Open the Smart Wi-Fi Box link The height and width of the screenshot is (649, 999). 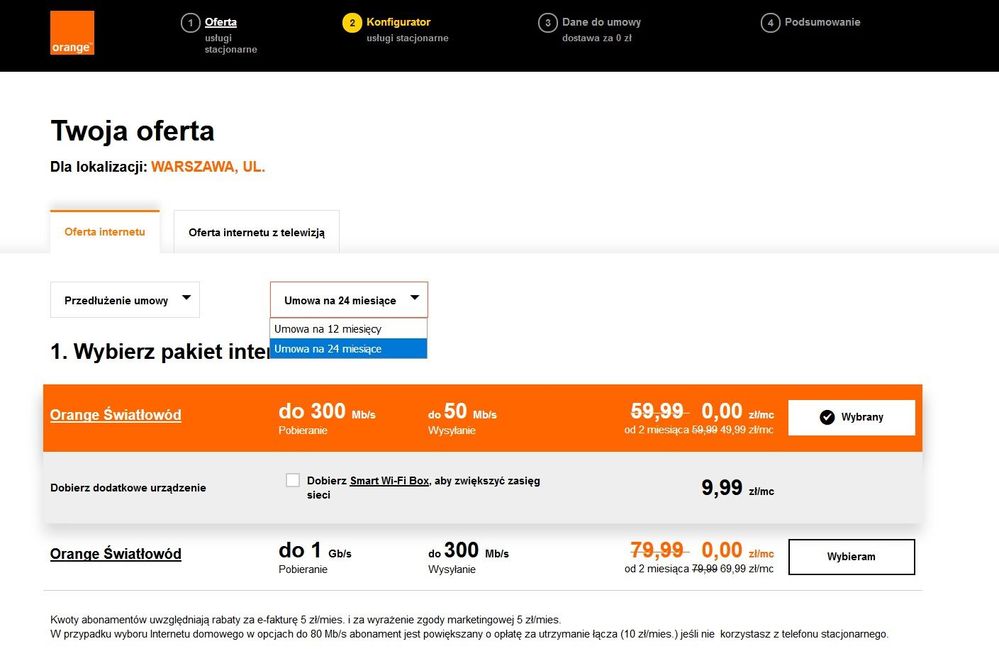tap(389, 481)
